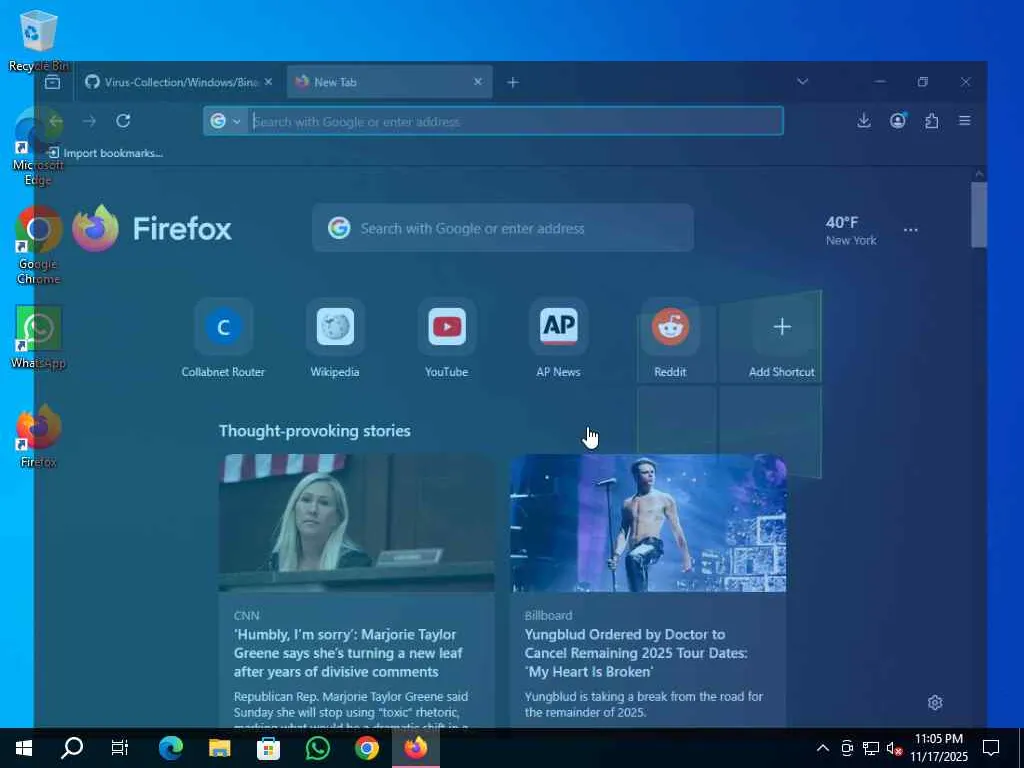This screenshot has height=768, width=1024.
Task: Launch Microsoft Edge from the taskbar
Action: pyautogui.click(x=170, y=748)
